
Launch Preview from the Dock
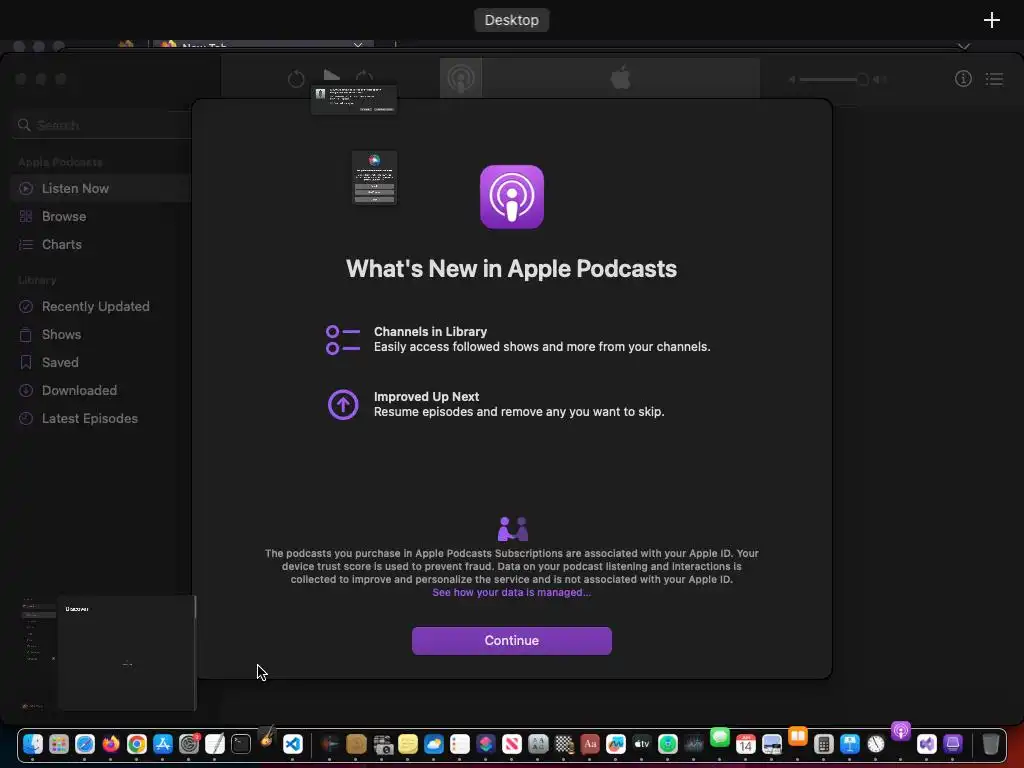coord(772,744)
